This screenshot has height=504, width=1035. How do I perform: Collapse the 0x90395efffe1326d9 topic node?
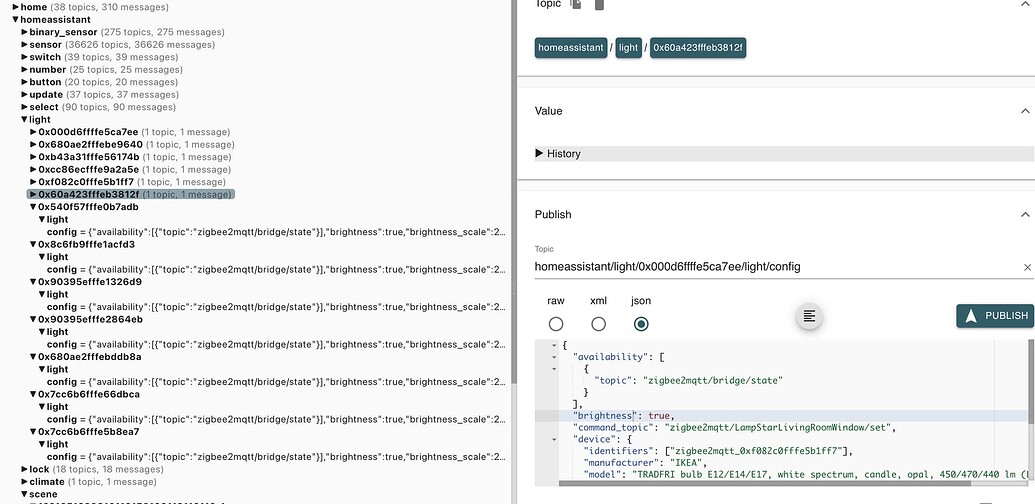33,282
